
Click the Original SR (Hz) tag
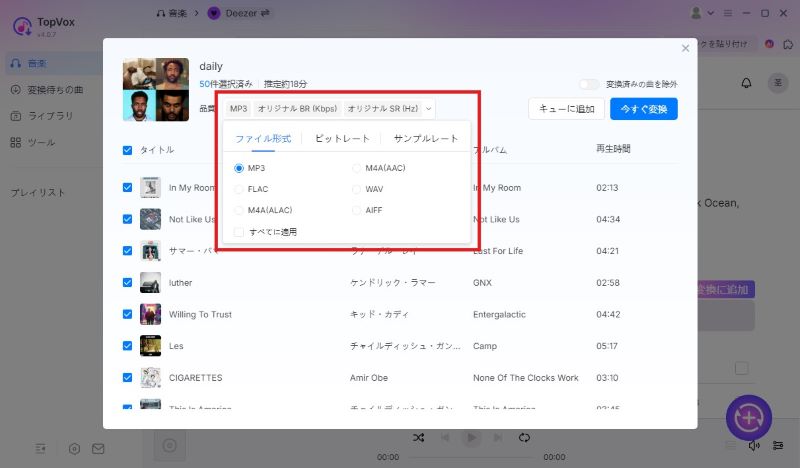click(383, 109)
